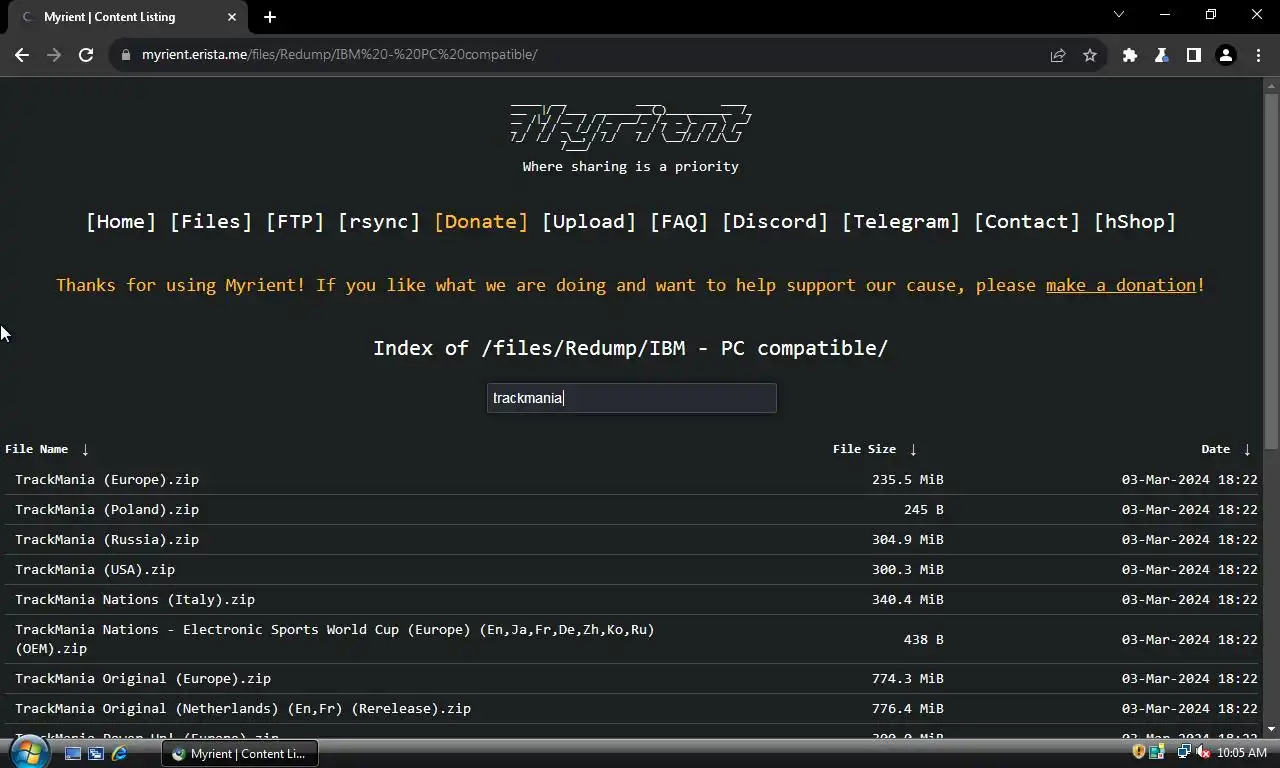This screenshot has width=1280, height=768.
Task: Bookmark this page with the star icon
Action: pyautogui.click(x=1090, y=55)
